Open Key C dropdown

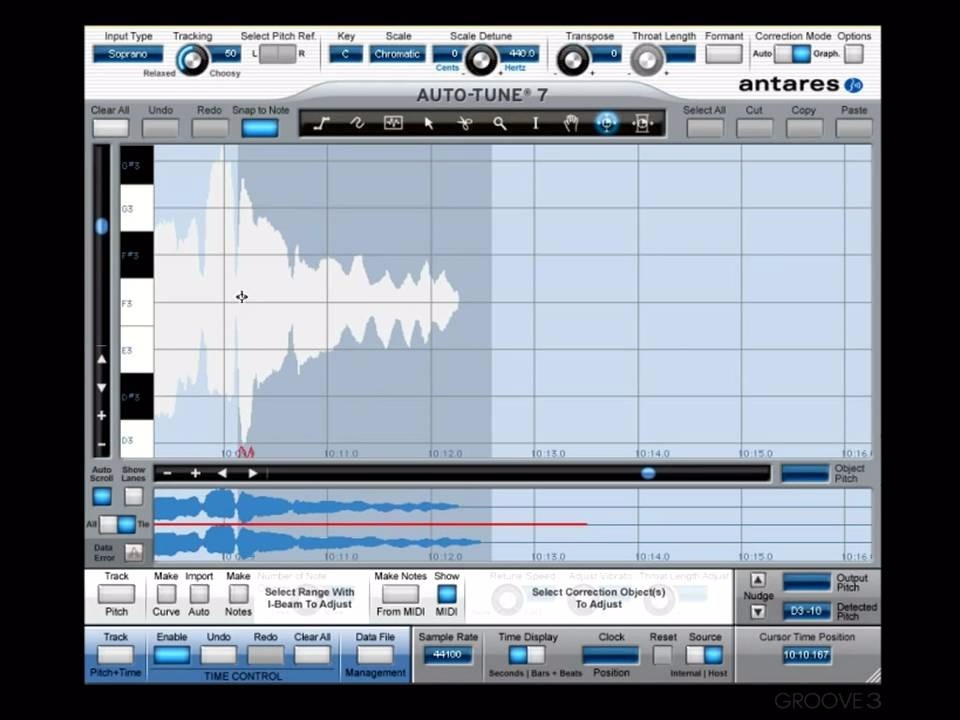[x=345, y=54]
